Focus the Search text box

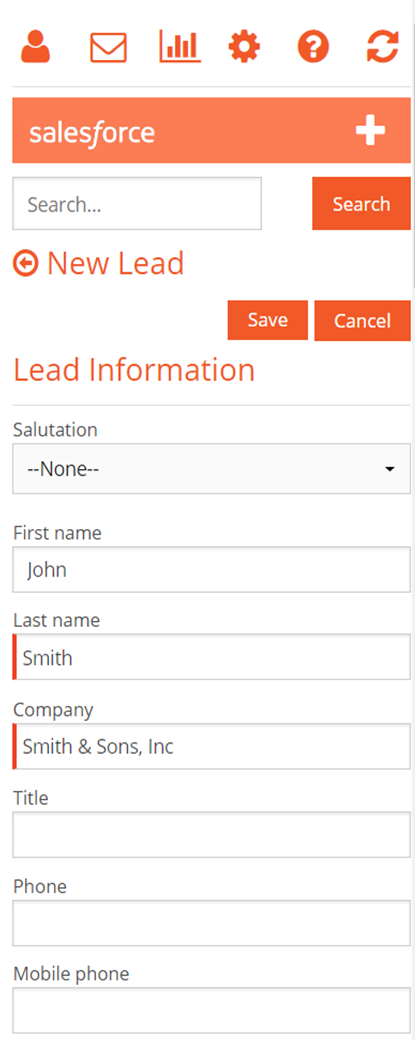(137, 204)
